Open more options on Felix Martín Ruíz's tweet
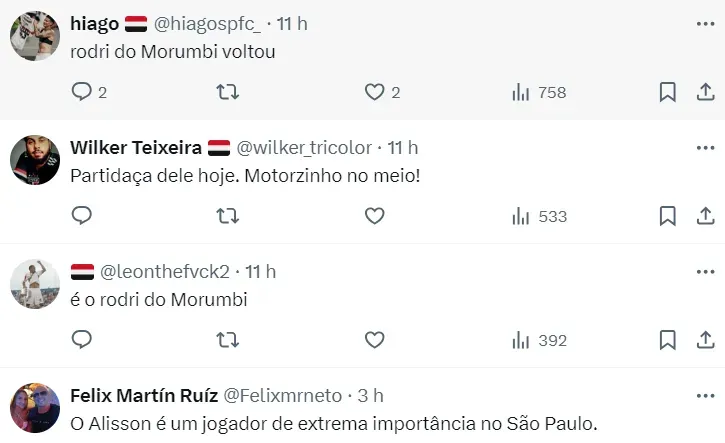This screenshot has height=443, width=725. click(704, 395)
